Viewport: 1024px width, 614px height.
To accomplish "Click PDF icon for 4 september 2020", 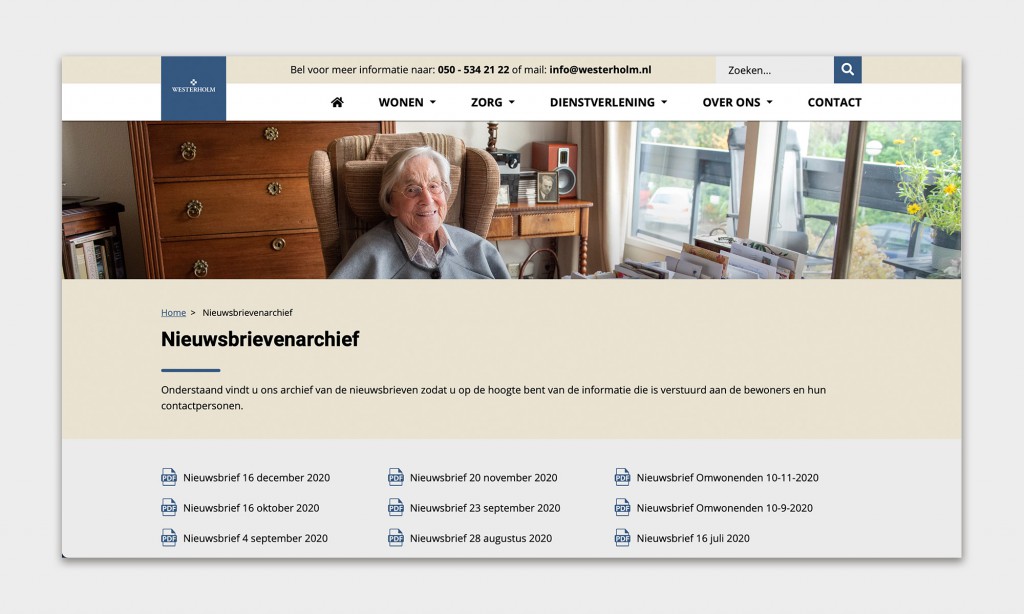I will [x=168, y=538].
